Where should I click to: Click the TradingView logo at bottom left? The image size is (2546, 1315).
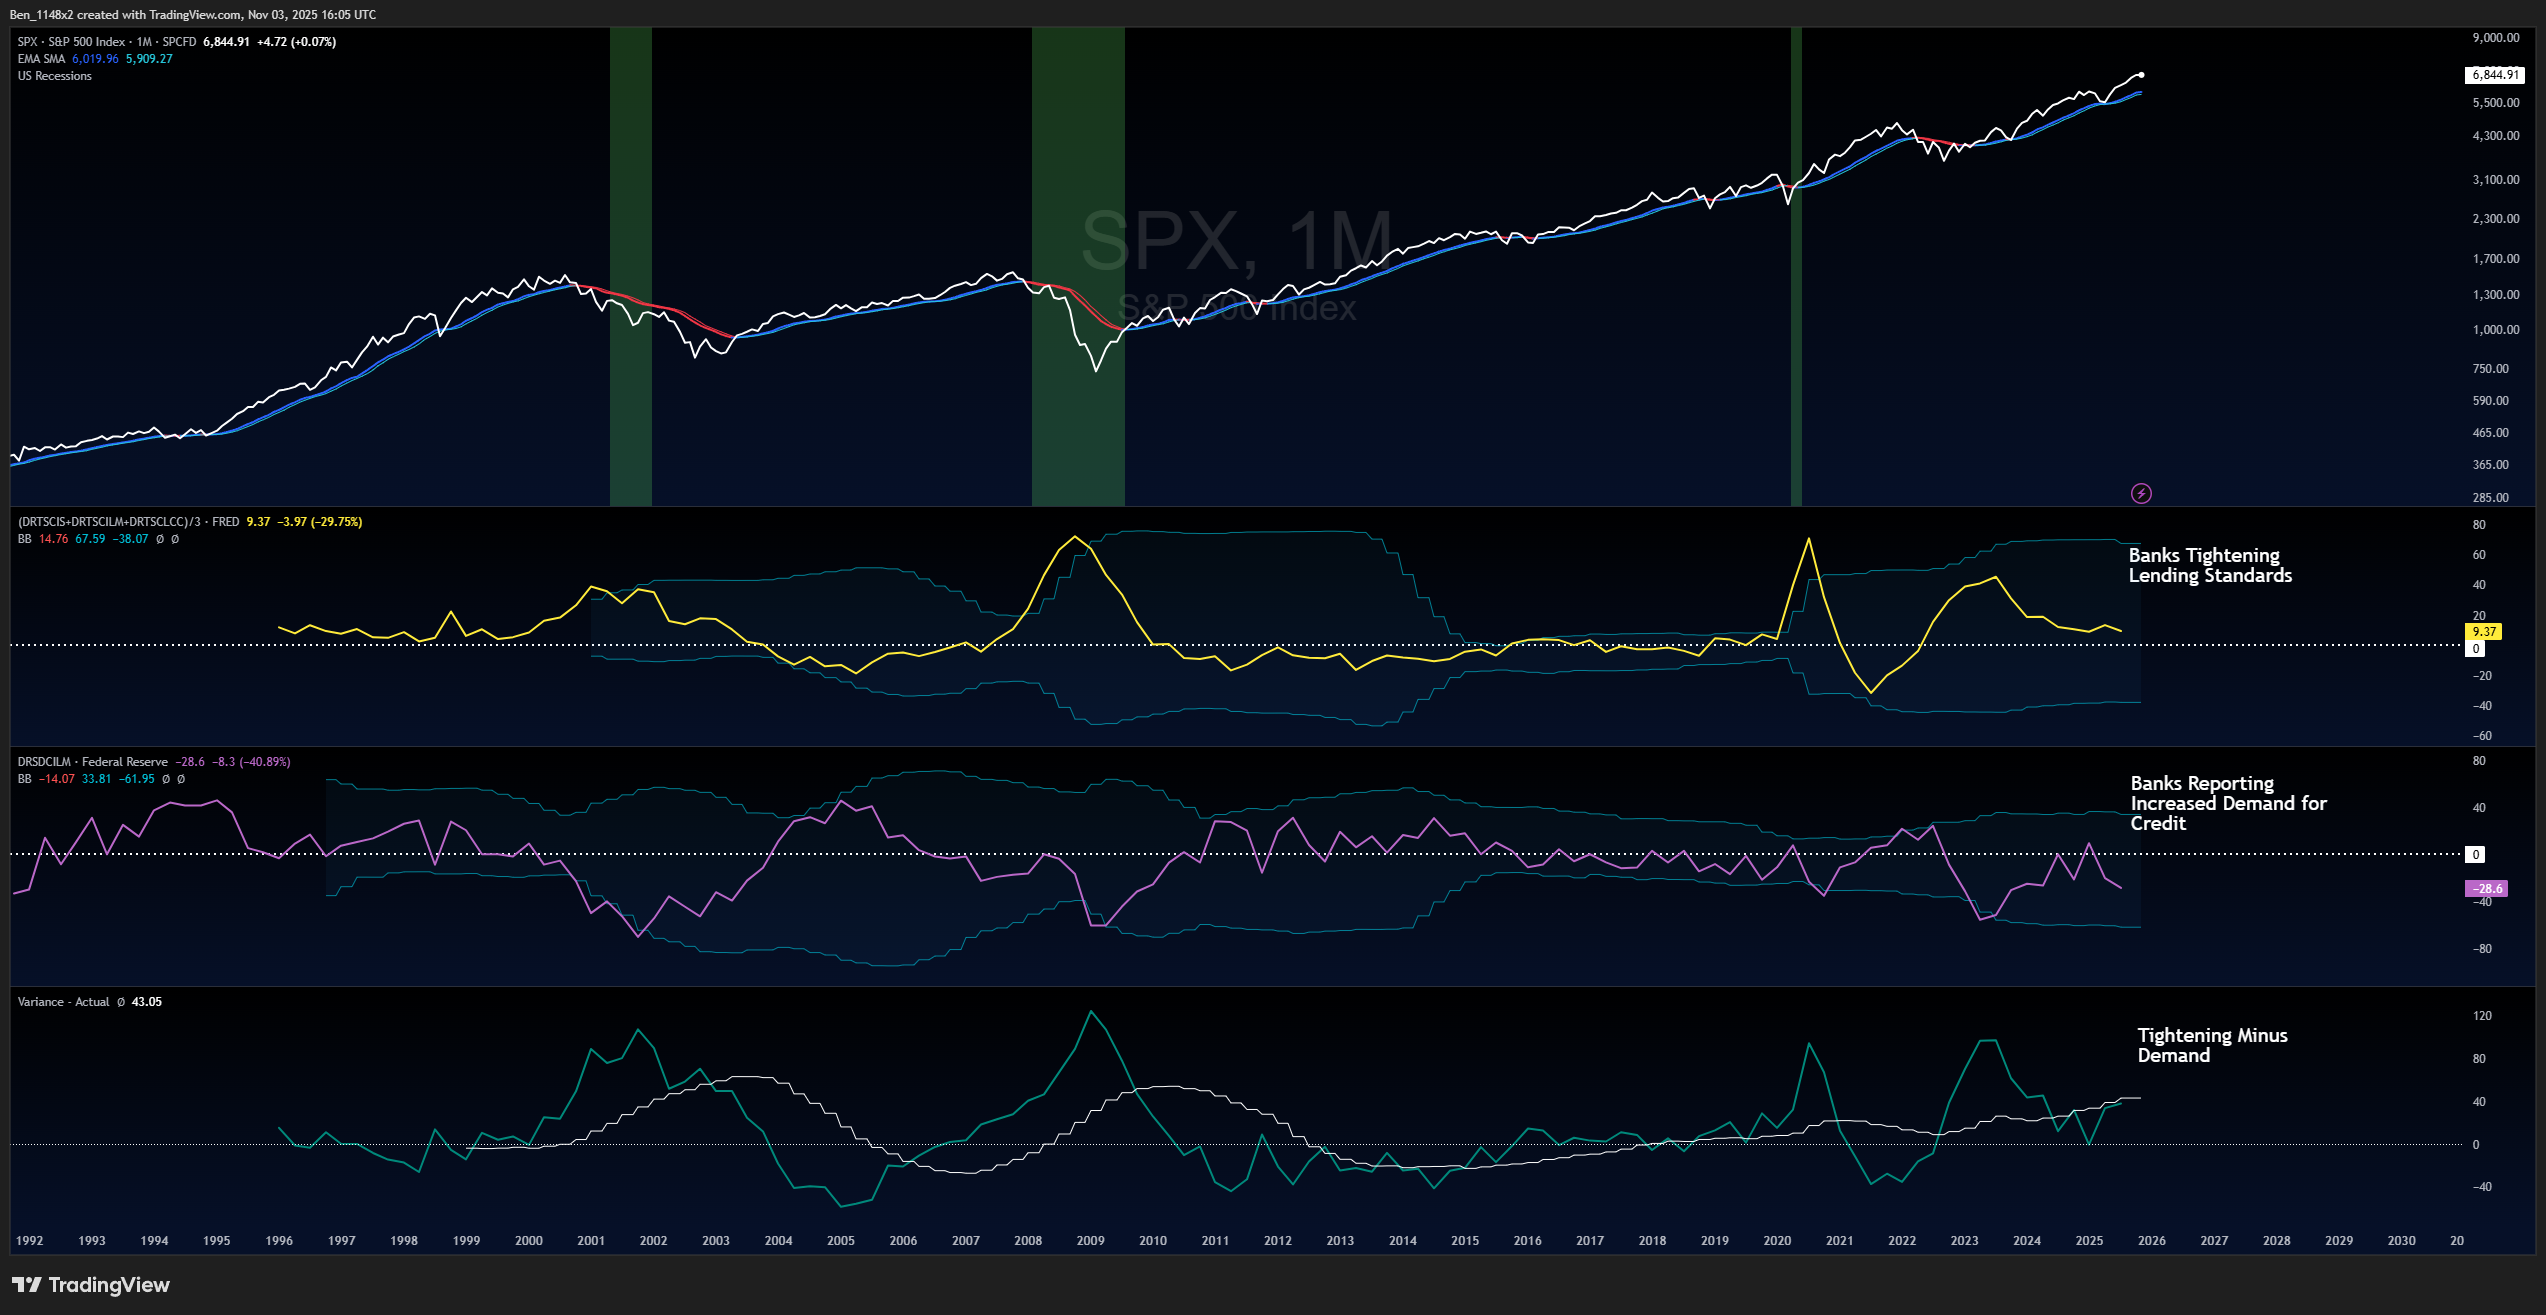[x=90, y=1285]
